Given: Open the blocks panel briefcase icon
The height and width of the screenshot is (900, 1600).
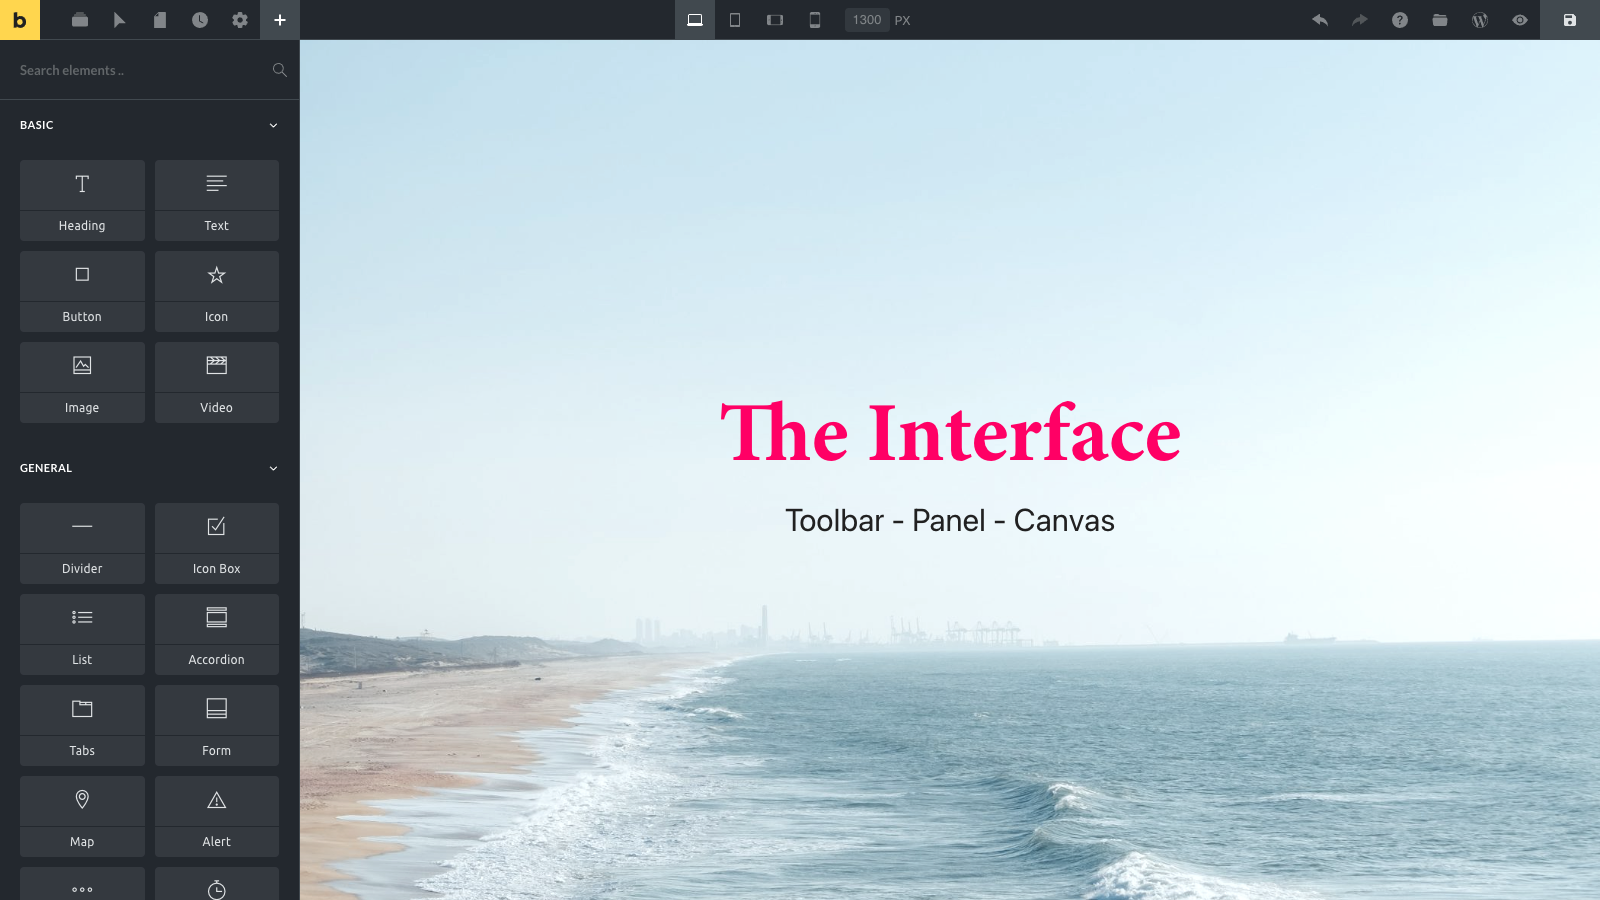Looking at the screenshot, I should 80,20.
